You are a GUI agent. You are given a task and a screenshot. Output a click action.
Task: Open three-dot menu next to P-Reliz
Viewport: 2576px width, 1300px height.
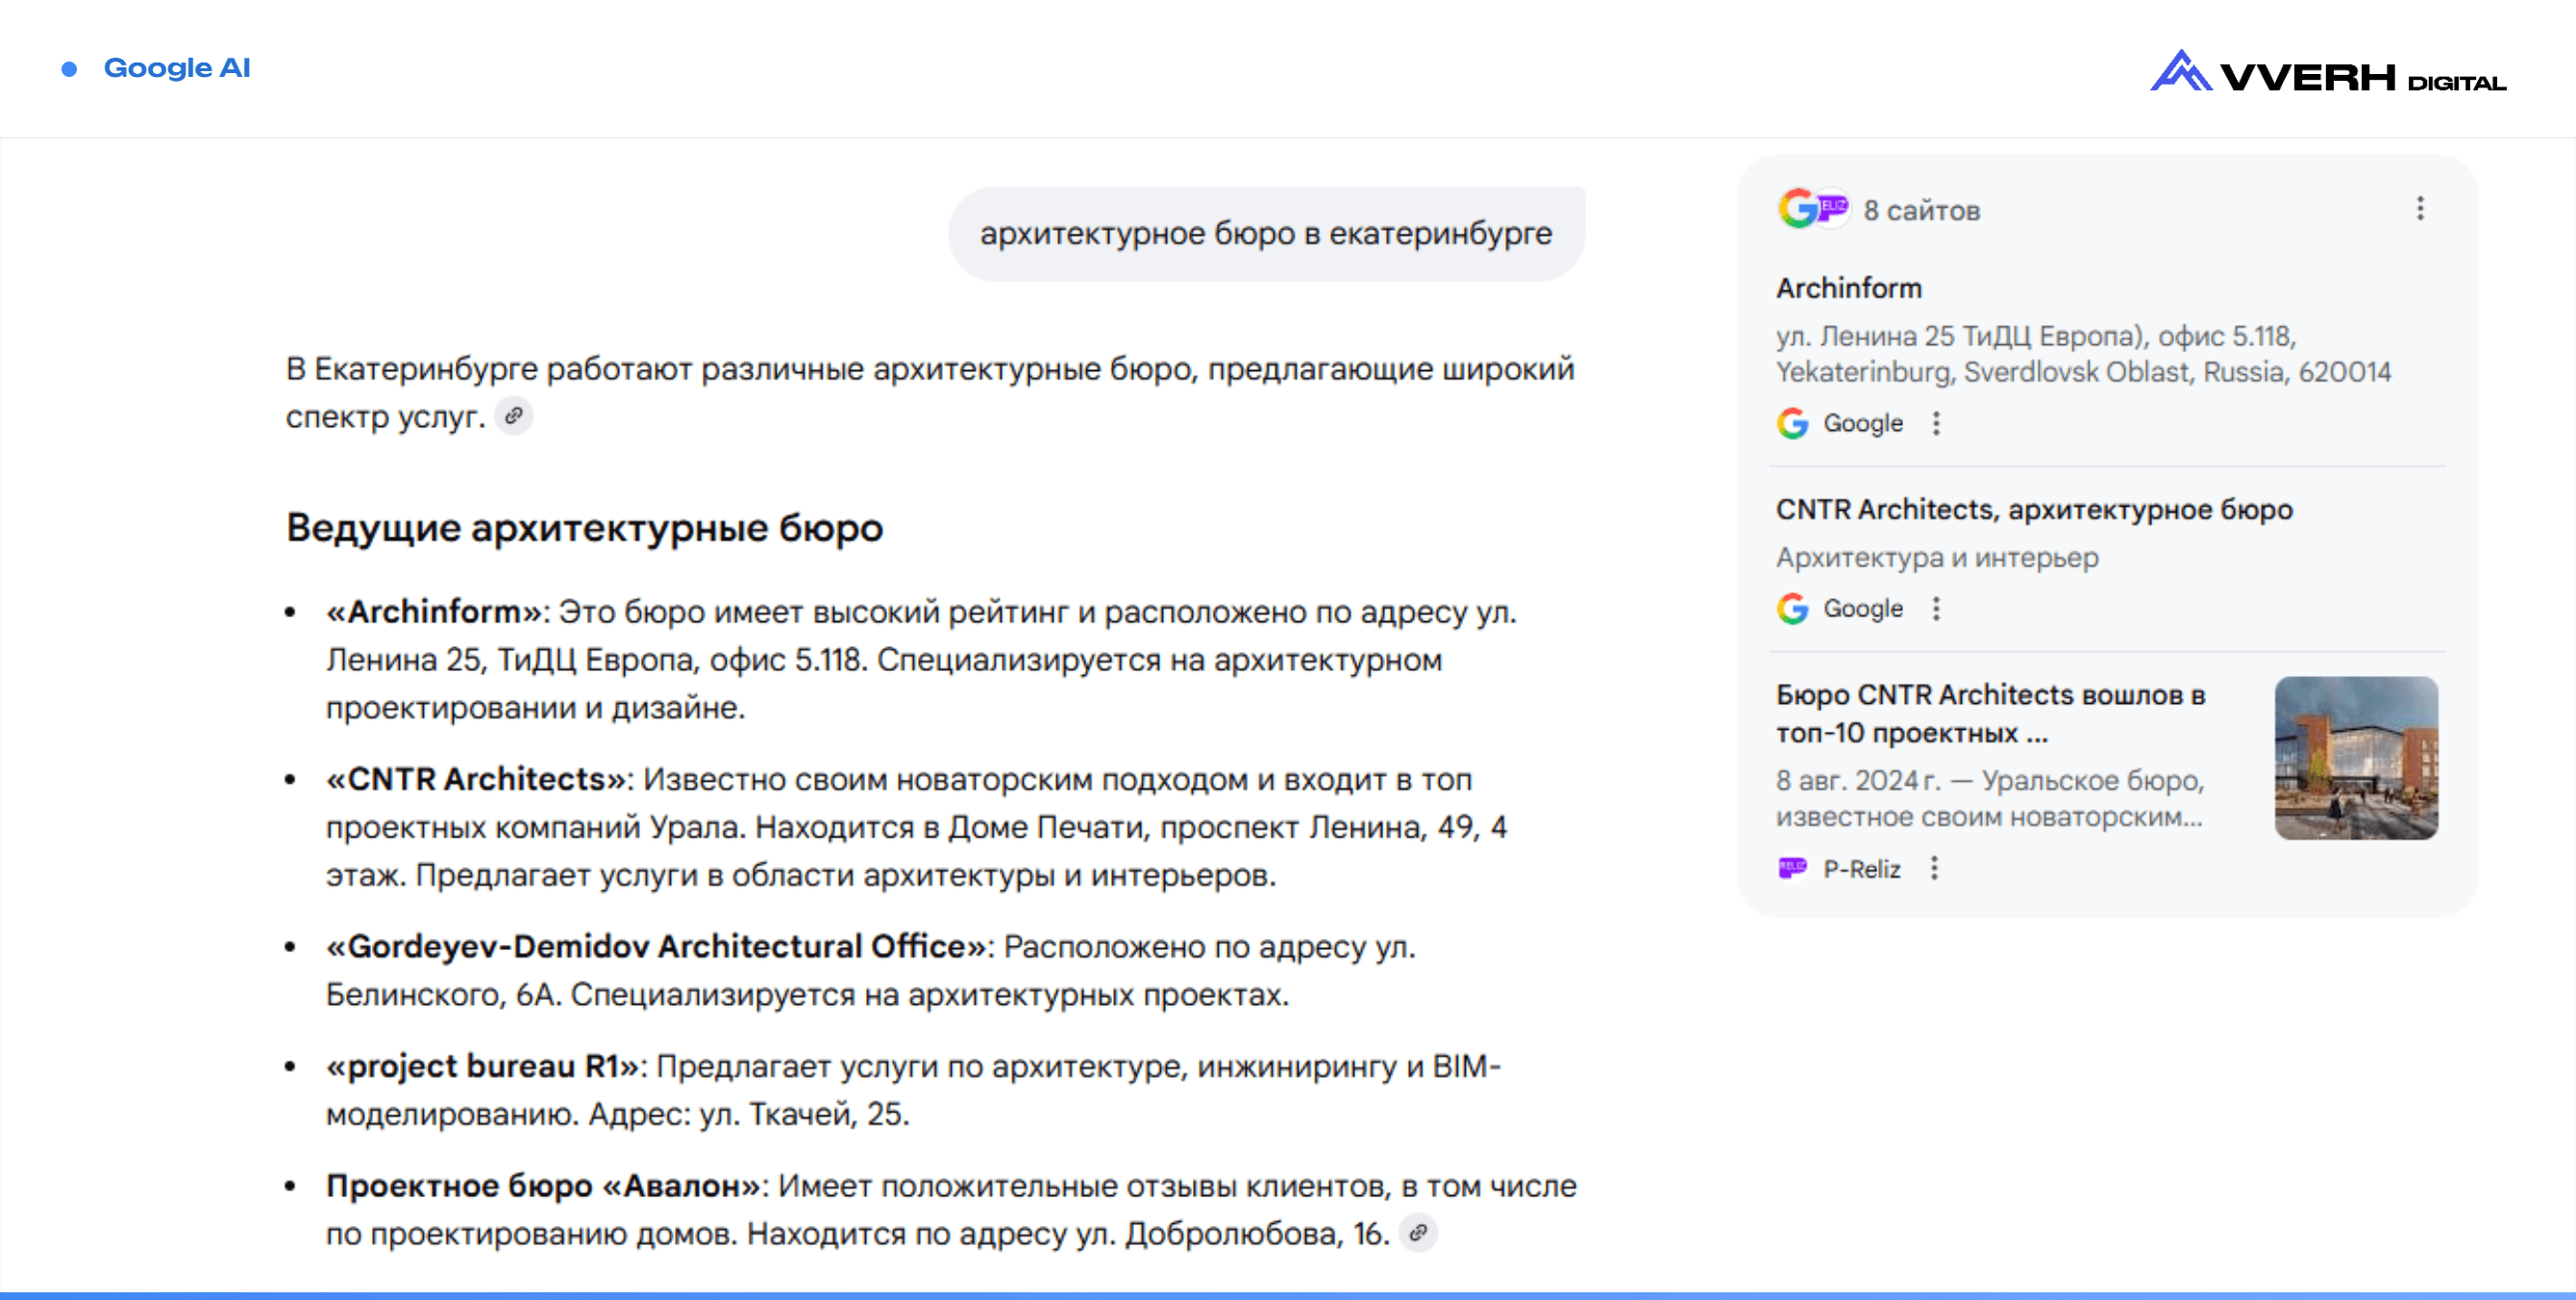pyautogui.click(x=1934, y=868)
